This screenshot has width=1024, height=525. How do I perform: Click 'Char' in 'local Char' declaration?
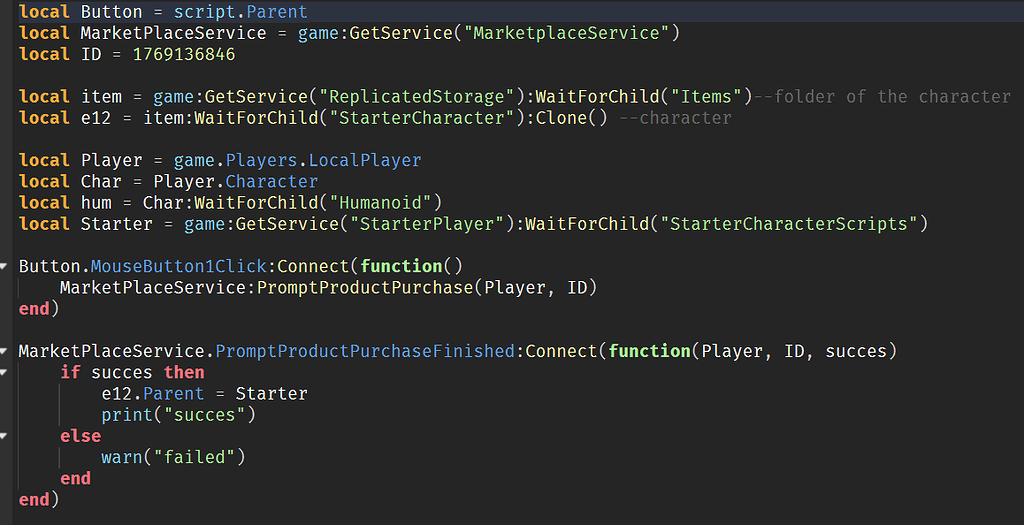101,181
